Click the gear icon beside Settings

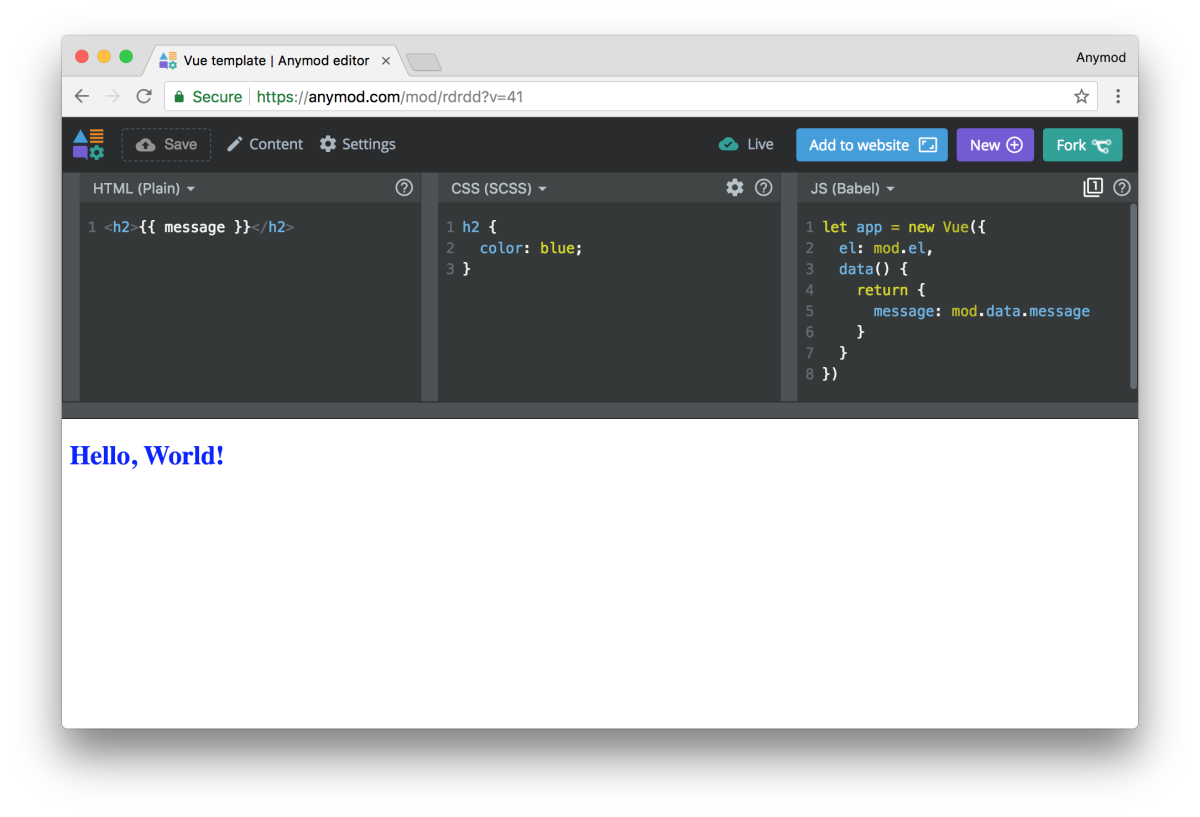coord(328,144)
